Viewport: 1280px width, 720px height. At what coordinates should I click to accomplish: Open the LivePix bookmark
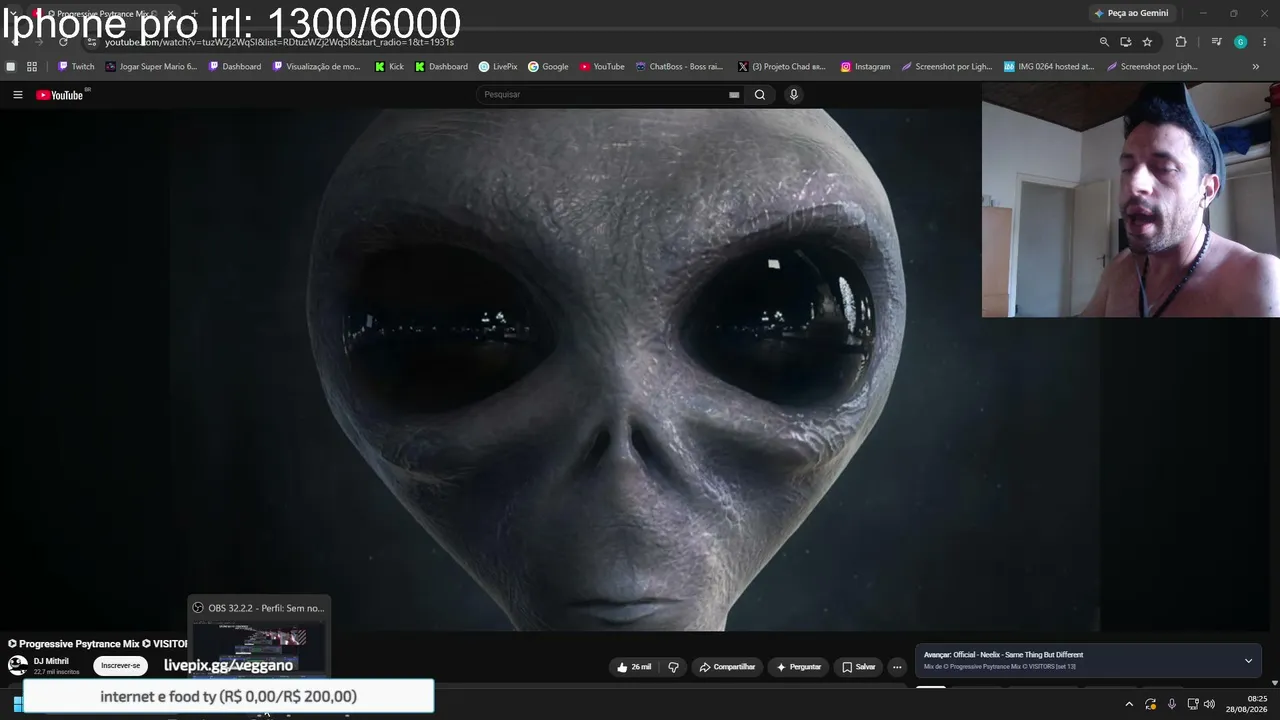click(x=498, y=67)
